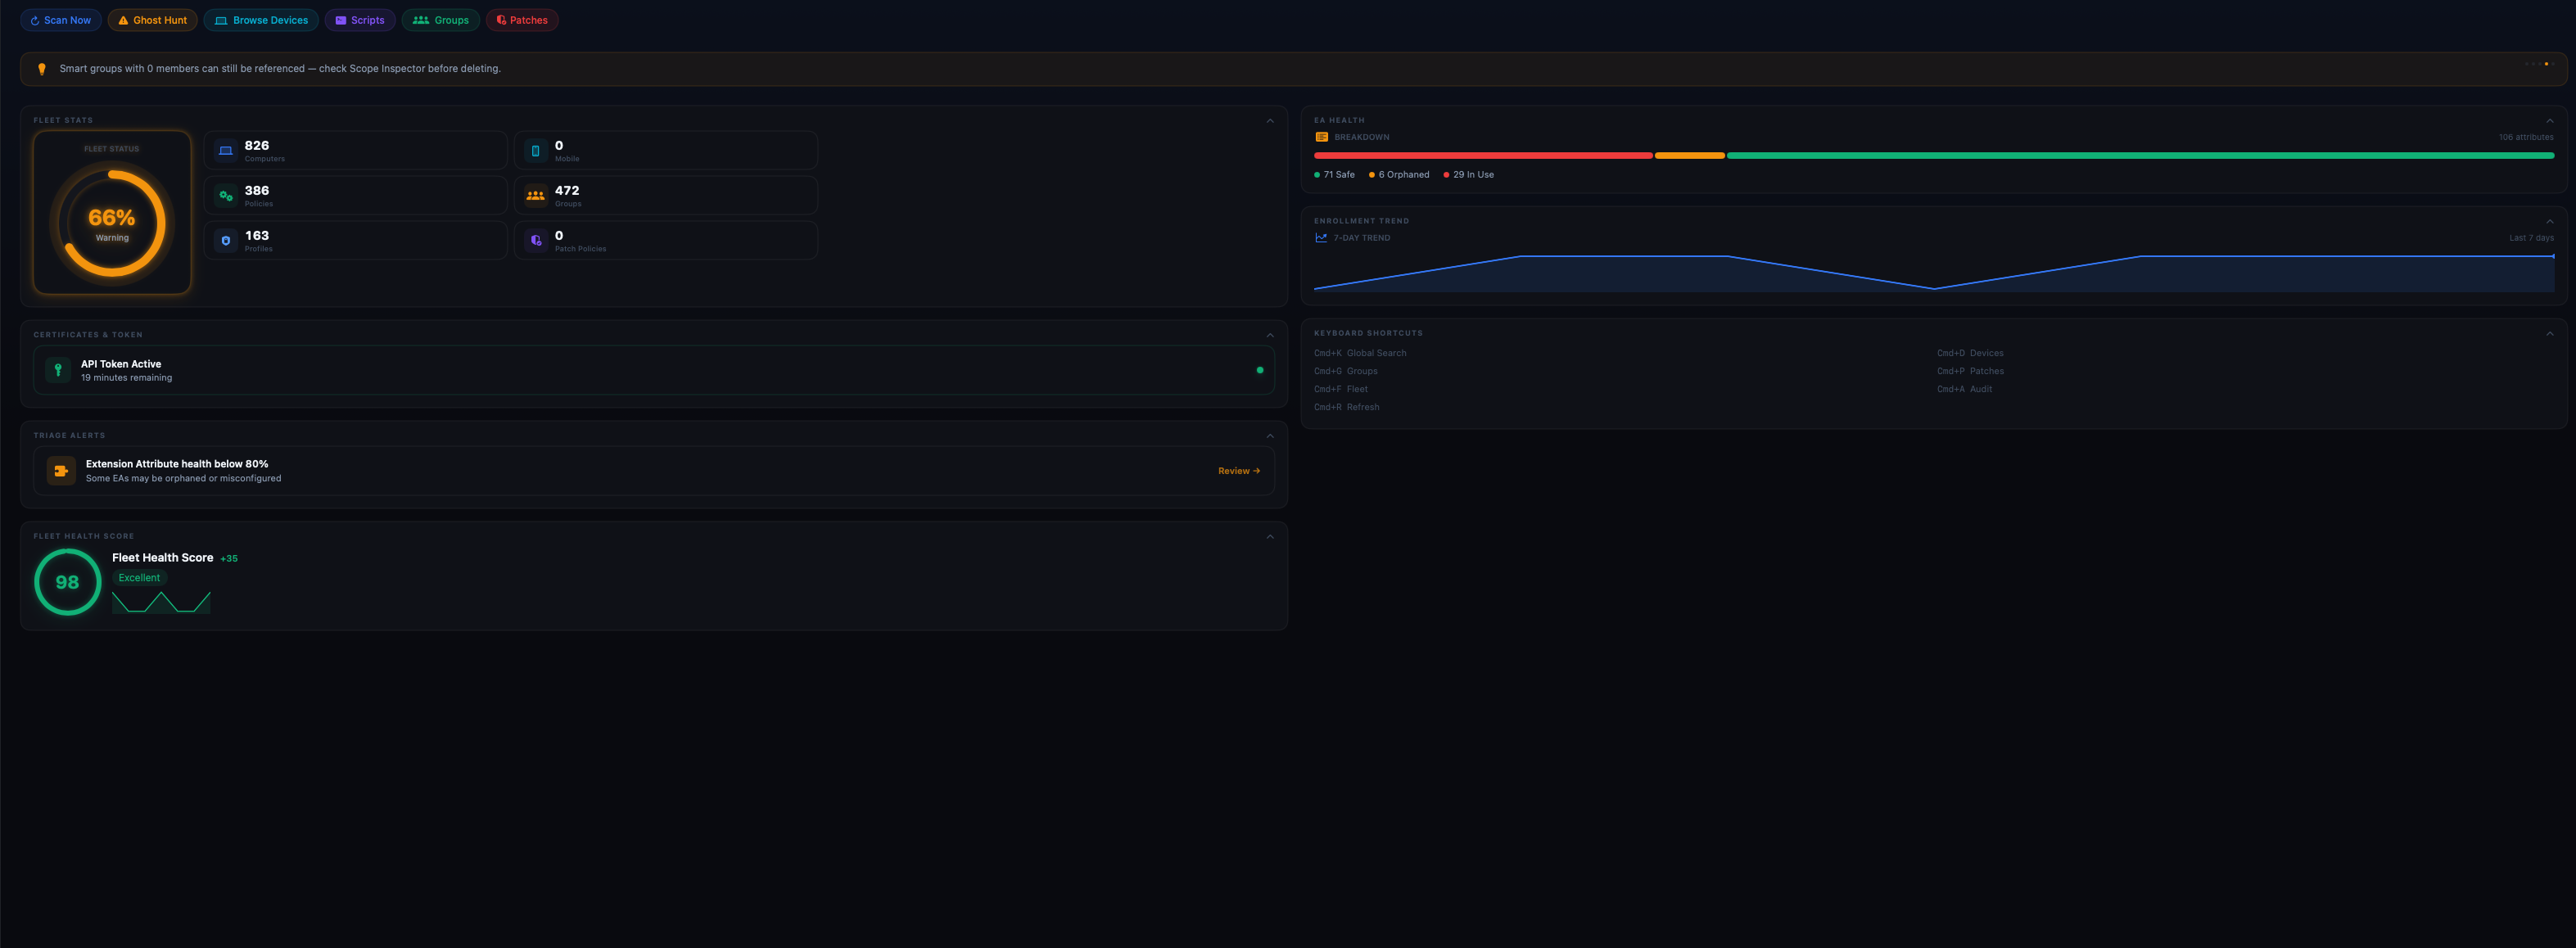The width and height of the screenshot is (2576, 948).
Task: Click the Review link on the alert
Action: coord(1238,471)
